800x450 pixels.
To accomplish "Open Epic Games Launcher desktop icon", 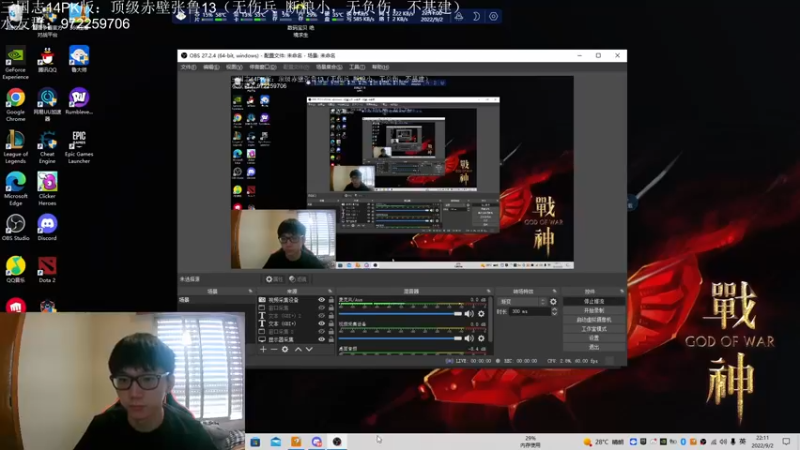I will [79, 147].
